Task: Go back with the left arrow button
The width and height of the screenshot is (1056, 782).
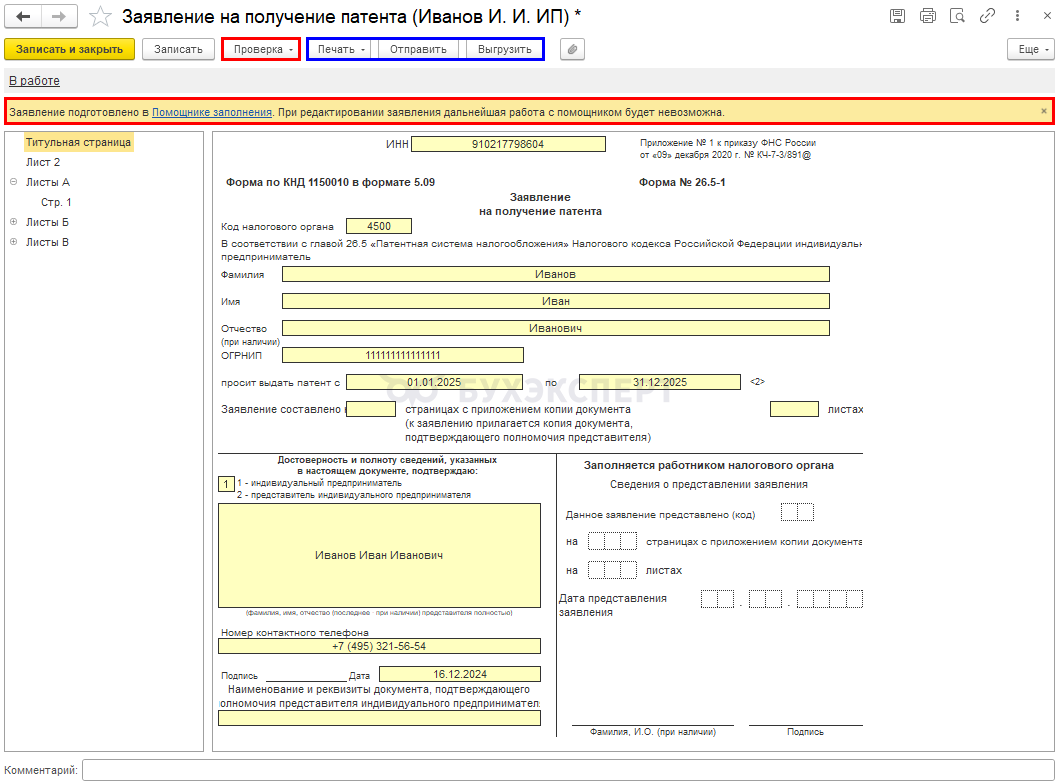Action: (x=23, y=17)
